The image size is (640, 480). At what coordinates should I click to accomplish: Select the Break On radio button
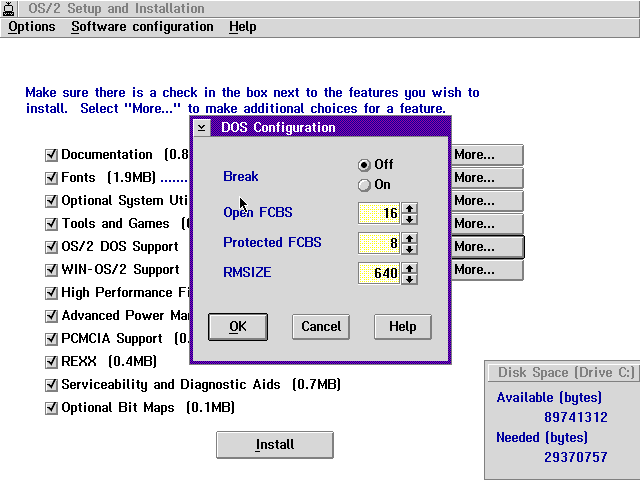(x=364, y=185)
